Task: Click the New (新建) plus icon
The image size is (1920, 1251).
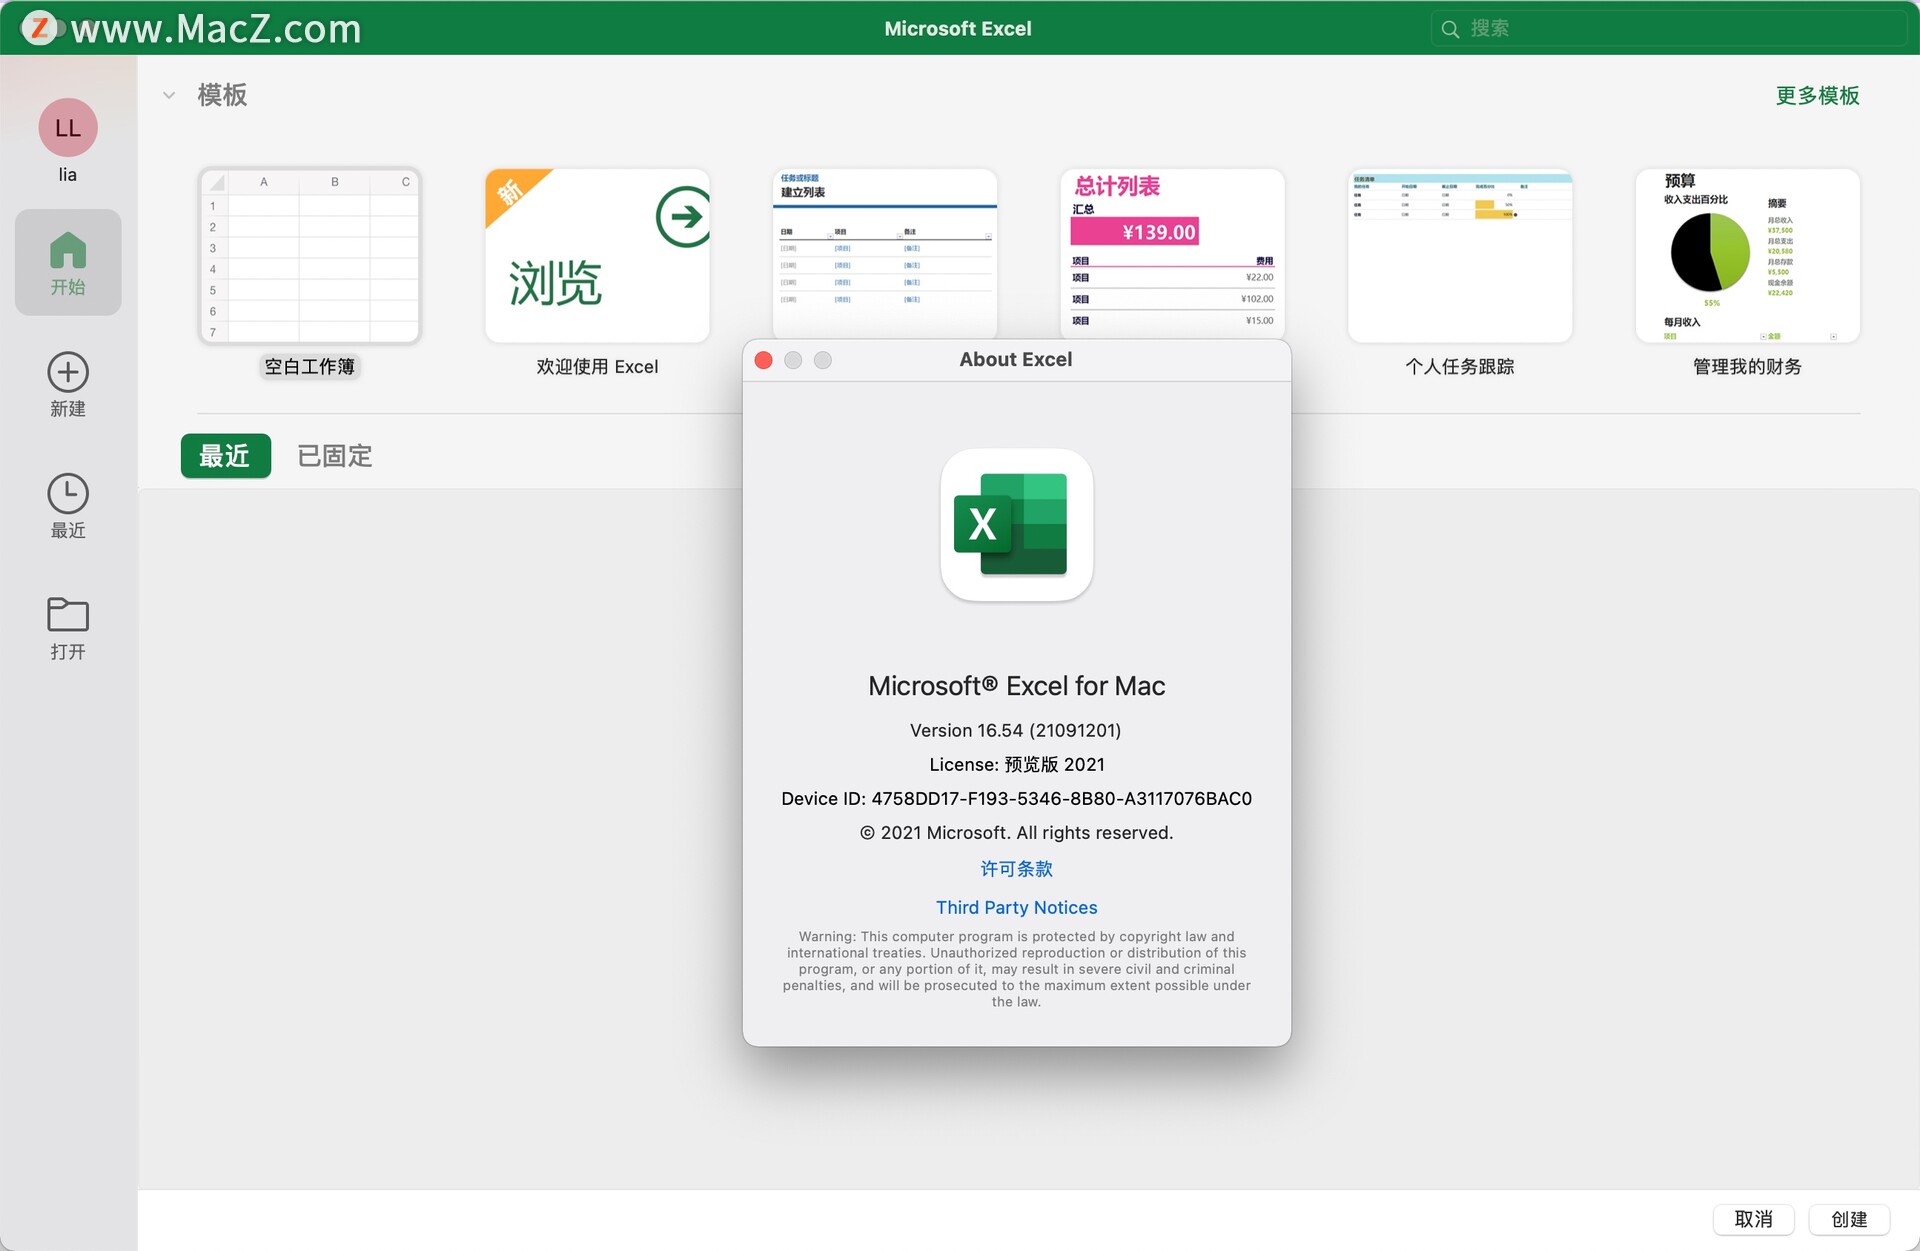Action: 68,372
